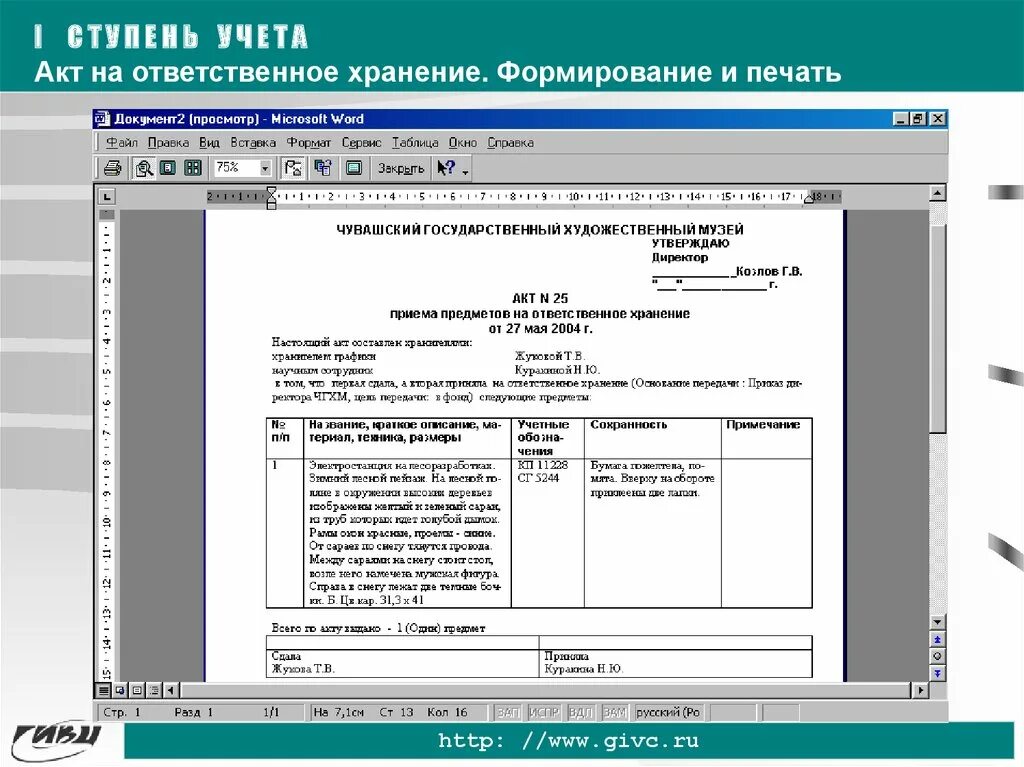Click the Print icon in preview toolbar
This screenshot has height=767, width=1024.
112,169
